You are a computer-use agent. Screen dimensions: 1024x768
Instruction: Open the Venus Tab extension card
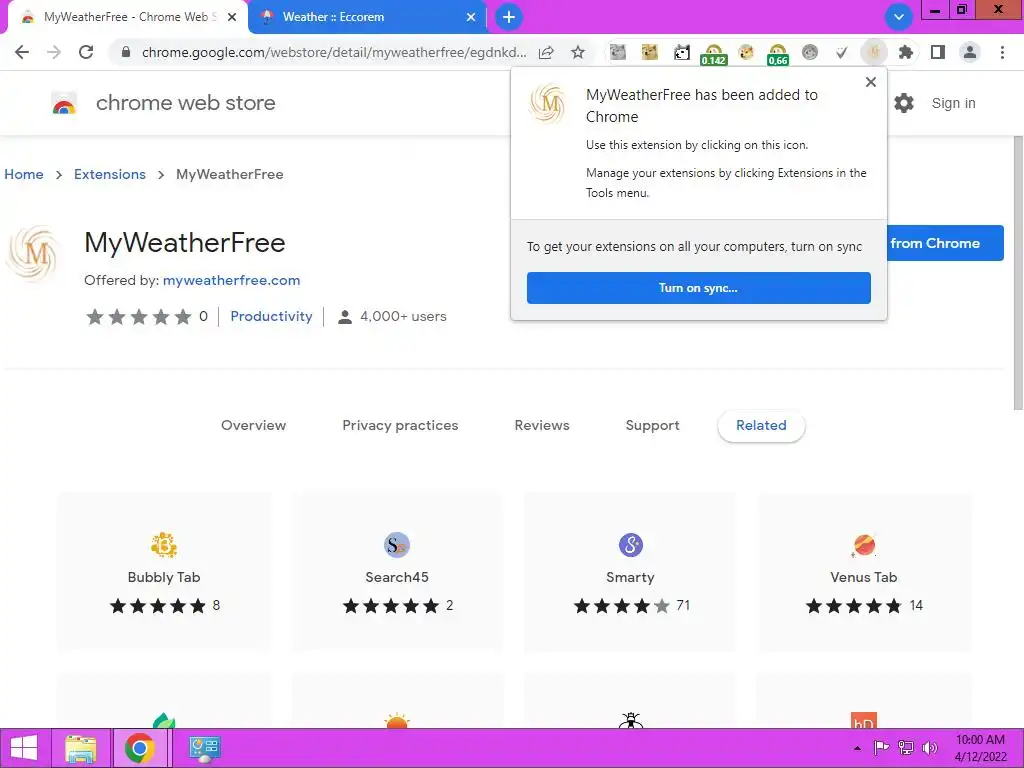click(x=864, y=572)
